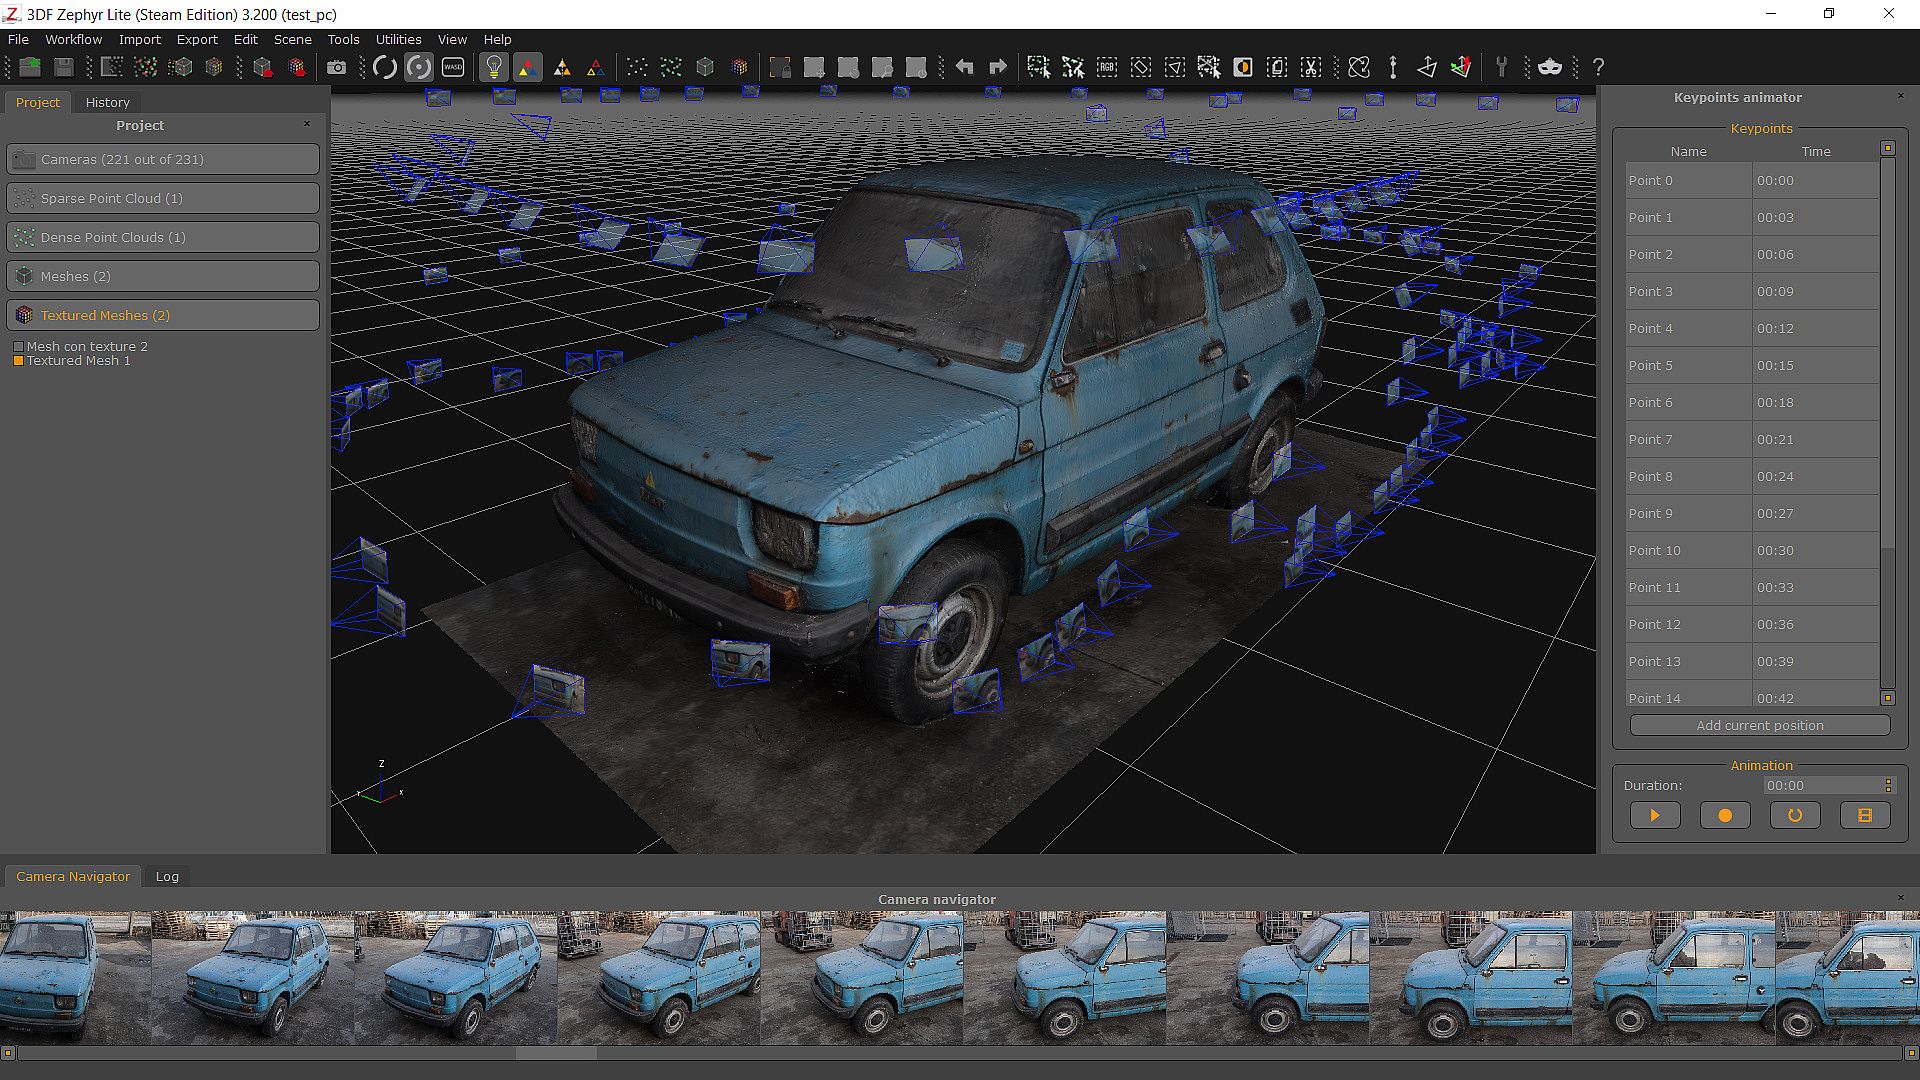Screen dimensions: 1920x1080
Task: Click the RGB selection tool icon
Action: [x=1107, y=67]
